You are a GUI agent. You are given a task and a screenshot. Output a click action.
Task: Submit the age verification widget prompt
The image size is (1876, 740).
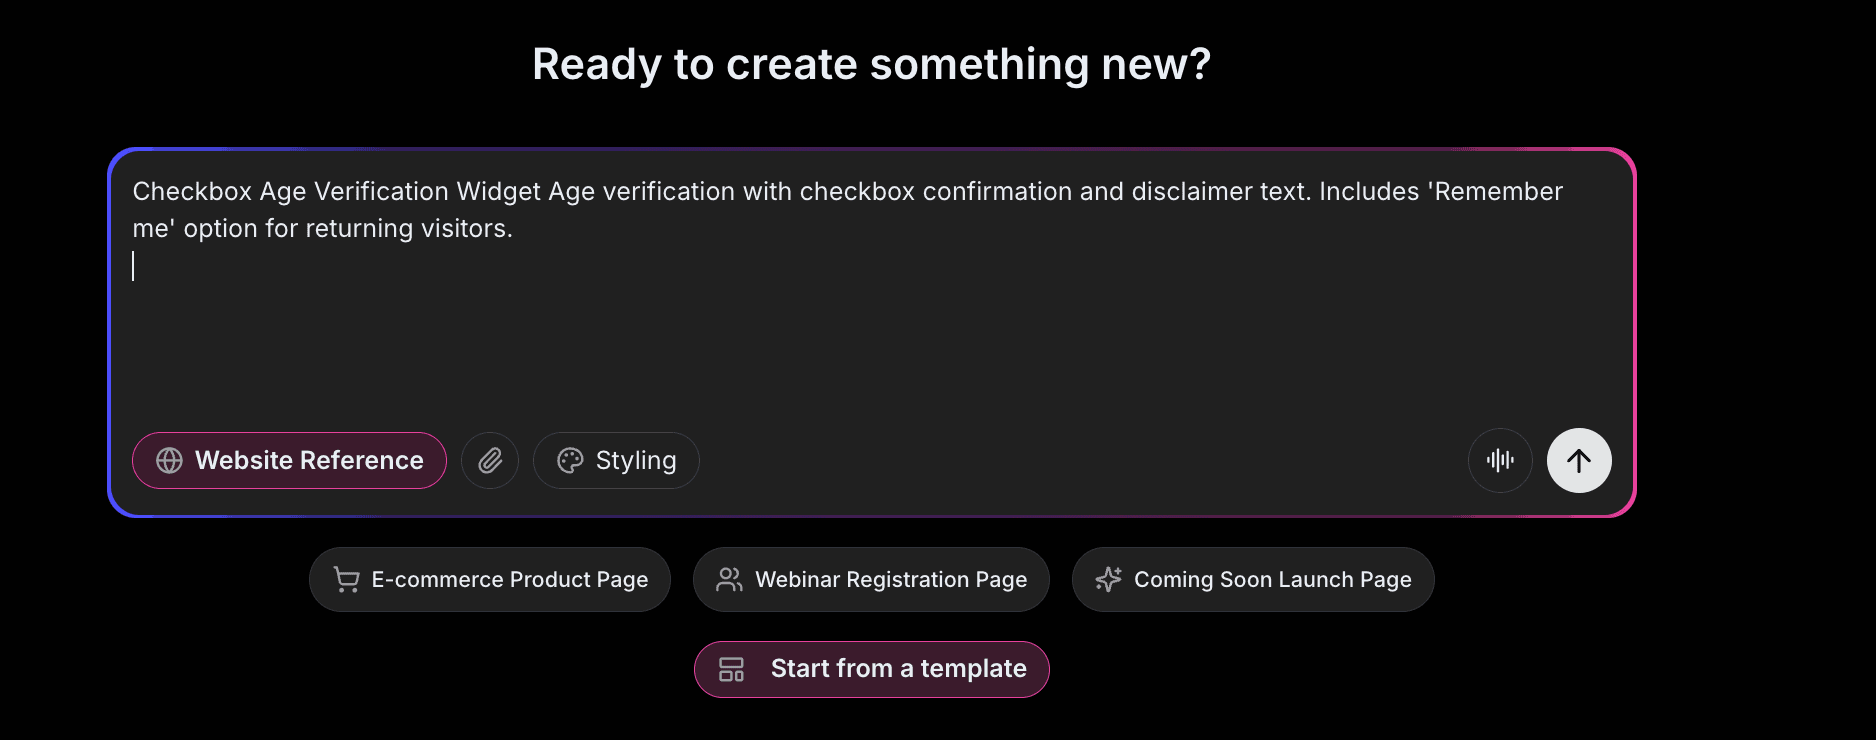[x=1578, y=460]
